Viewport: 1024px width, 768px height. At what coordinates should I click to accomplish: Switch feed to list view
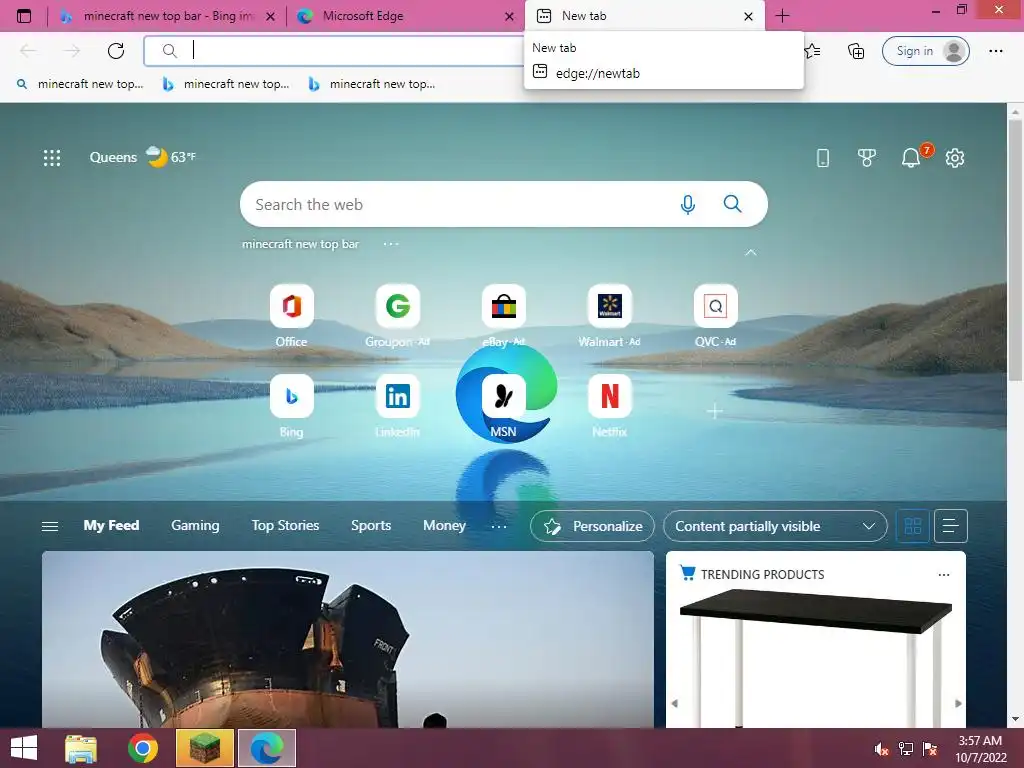click(x=951, y=526)
